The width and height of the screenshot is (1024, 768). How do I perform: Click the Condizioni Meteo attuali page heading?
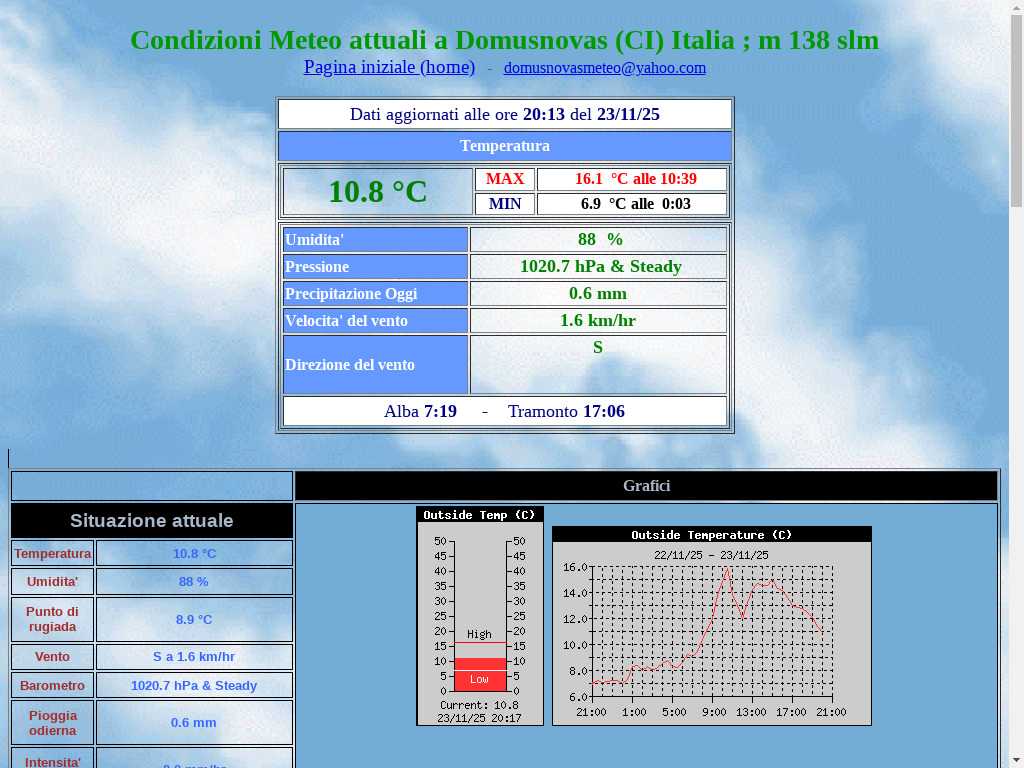click(504, 40)
